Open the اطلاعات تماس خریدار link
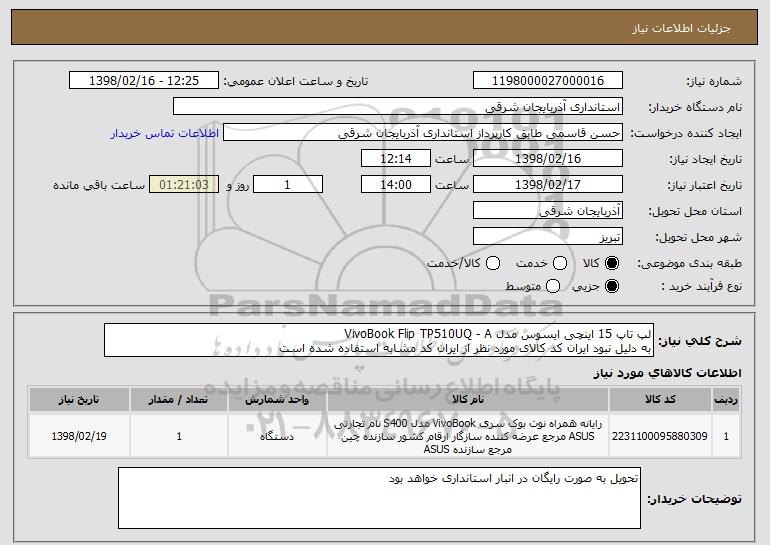The height and width of the screenshot is (545, 770). (165, 133)
